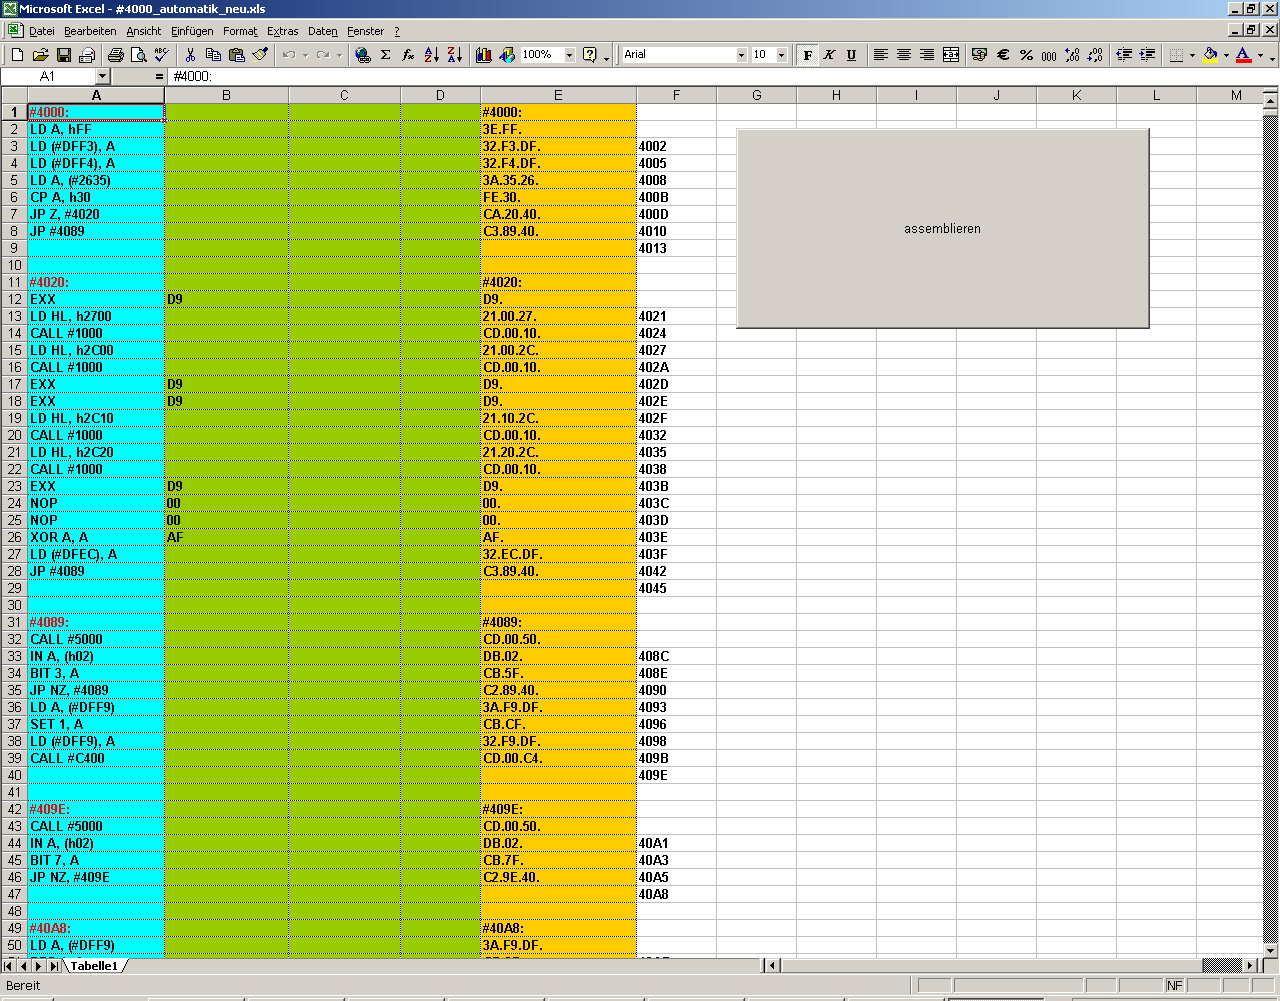Click the Merge and Center icon
The height and width of the screenshot is (1001, 1280).
[x=951, y=55]
